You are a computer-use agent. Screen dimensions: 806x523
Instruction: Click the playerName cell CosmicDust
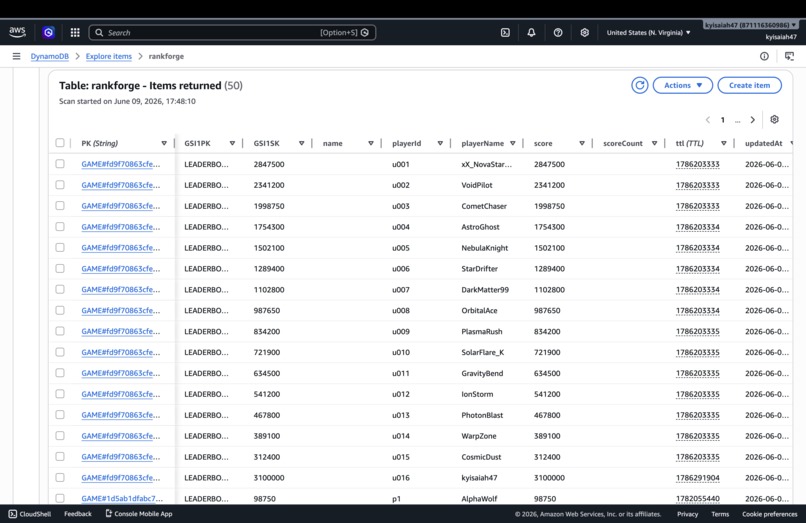(x=481, y=457)
